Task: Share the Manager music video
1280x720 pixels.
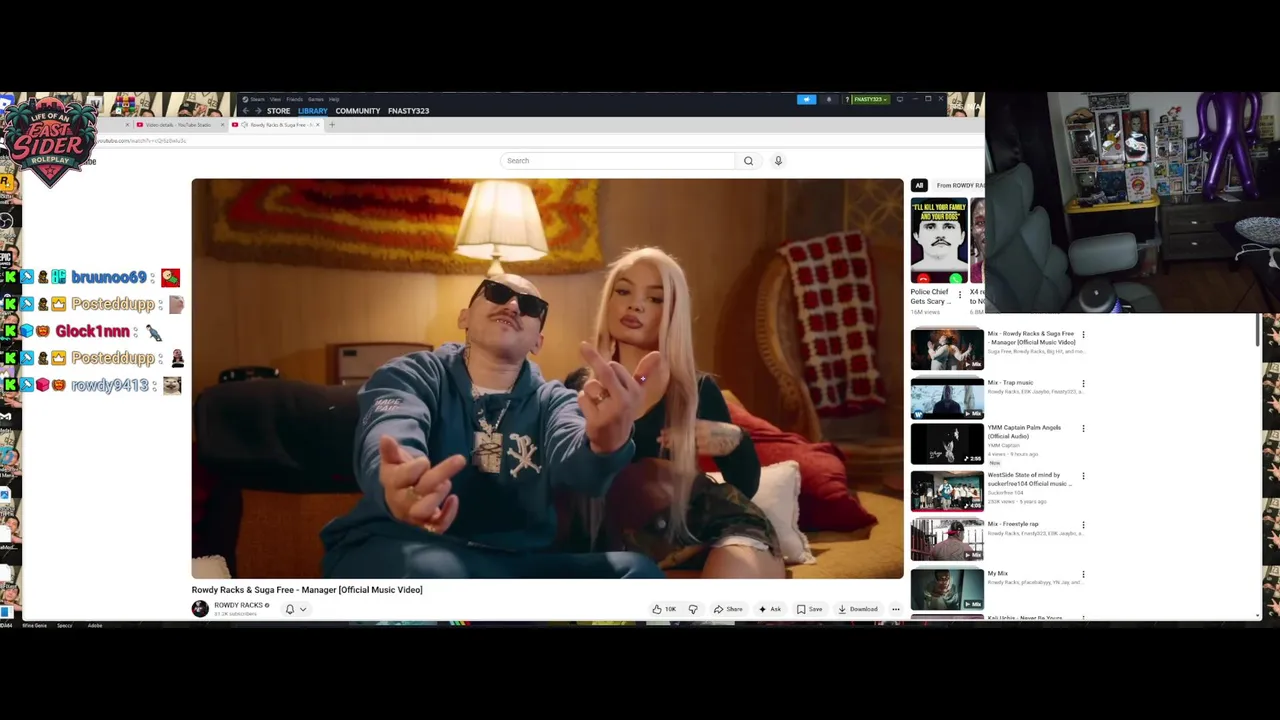Action: click(728, 609)
